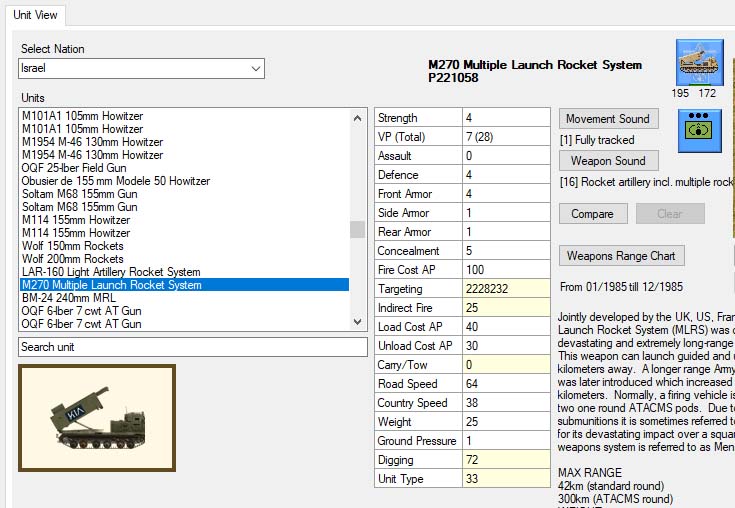
Task: Click the Compare button
Action: tap(593, 214)
